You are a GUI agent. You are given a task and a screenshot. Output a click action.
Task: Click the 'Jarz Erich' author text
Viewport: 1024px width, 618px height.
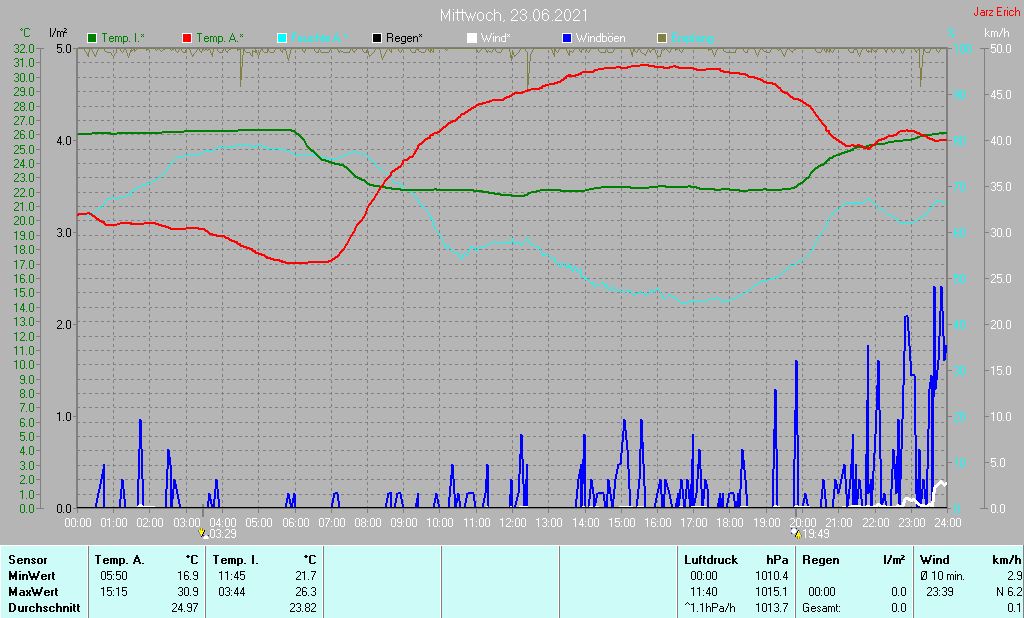coord(996,12)
